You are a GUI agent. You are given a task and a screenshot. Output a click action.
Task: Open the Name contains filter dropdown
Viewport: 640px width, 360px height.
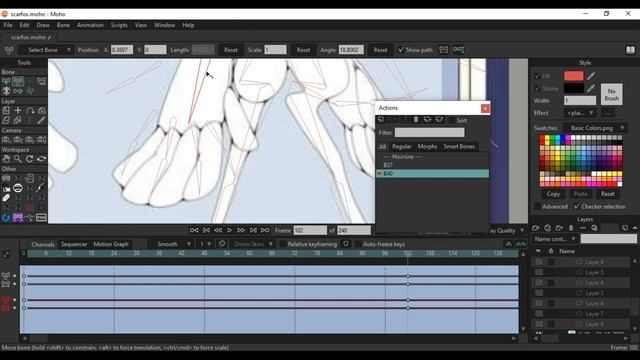pyautogui.click(x=555, y=239)
